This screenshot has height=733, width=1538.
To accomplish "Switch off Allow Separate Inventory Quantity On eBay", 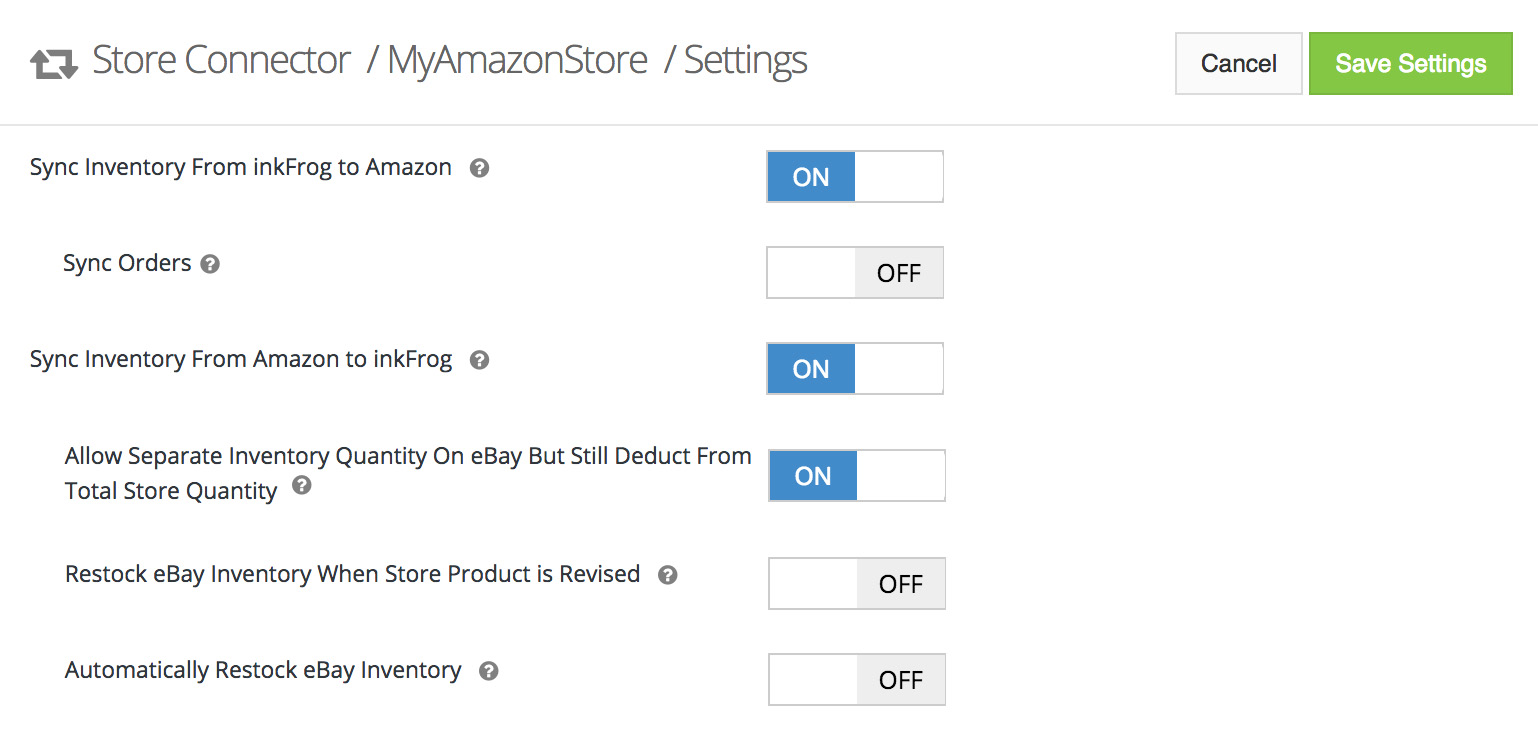I will 856,475.
